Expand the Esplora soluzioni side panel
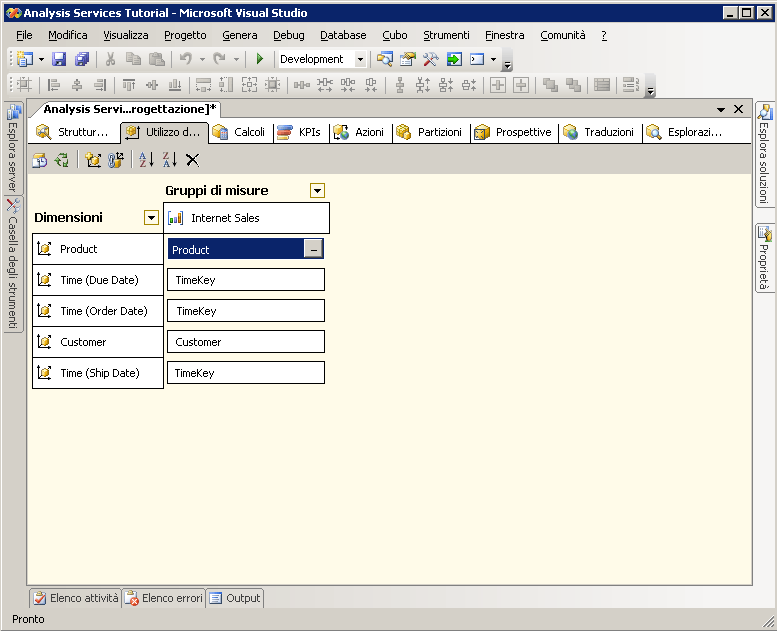 click(765, 154)
